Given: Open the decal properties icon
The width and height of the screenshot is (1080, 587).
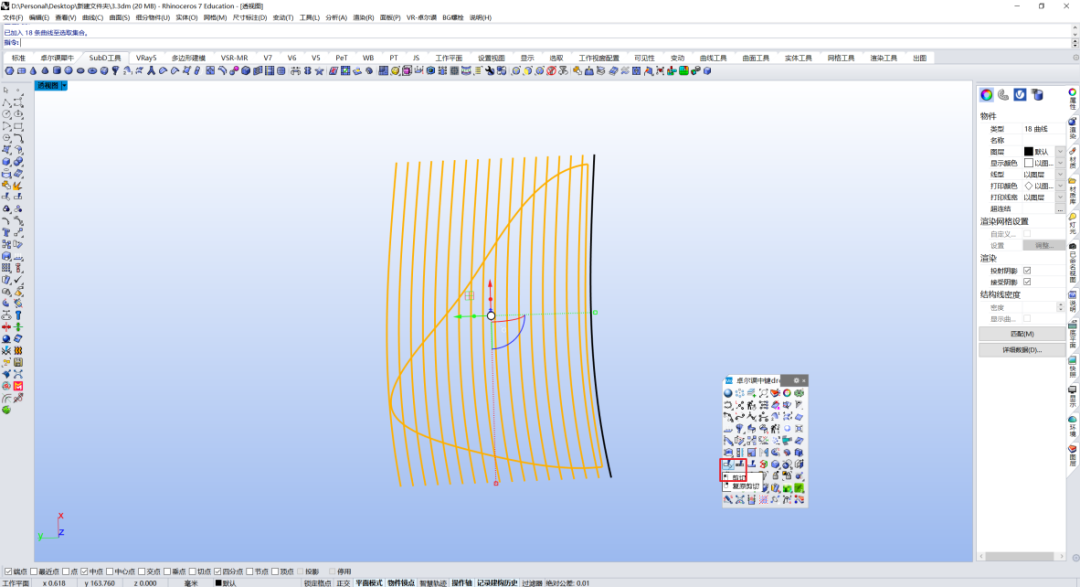Looking at the screenshot, I should pos(1037,95).
